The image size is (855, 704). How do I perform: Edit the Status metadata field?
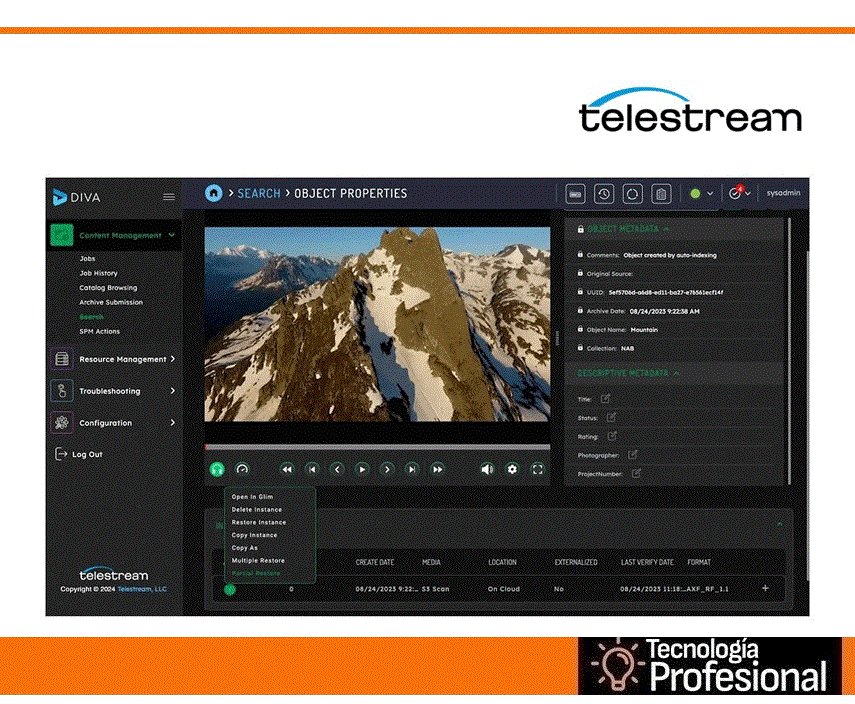point(611,417)
